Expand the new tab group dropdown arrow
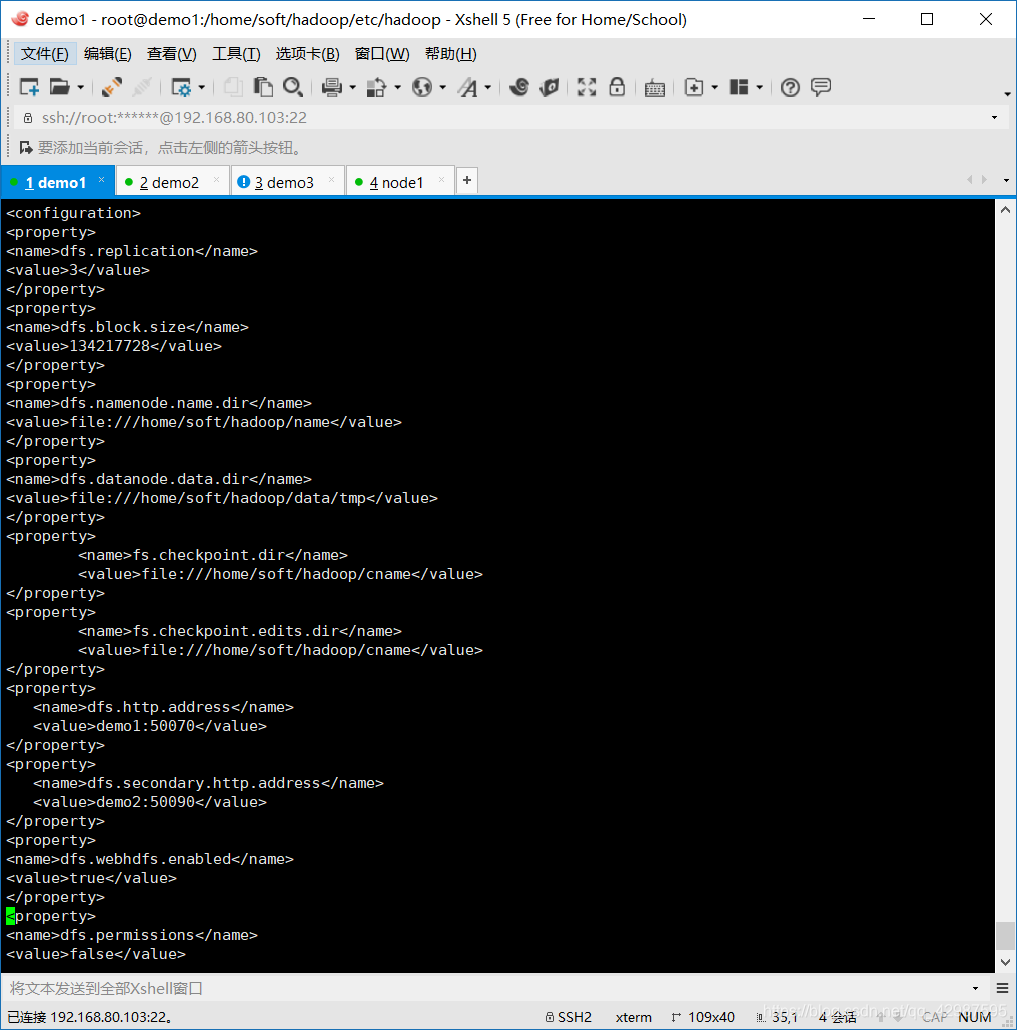The image size is (1017, 1030). tap(715, 87)
